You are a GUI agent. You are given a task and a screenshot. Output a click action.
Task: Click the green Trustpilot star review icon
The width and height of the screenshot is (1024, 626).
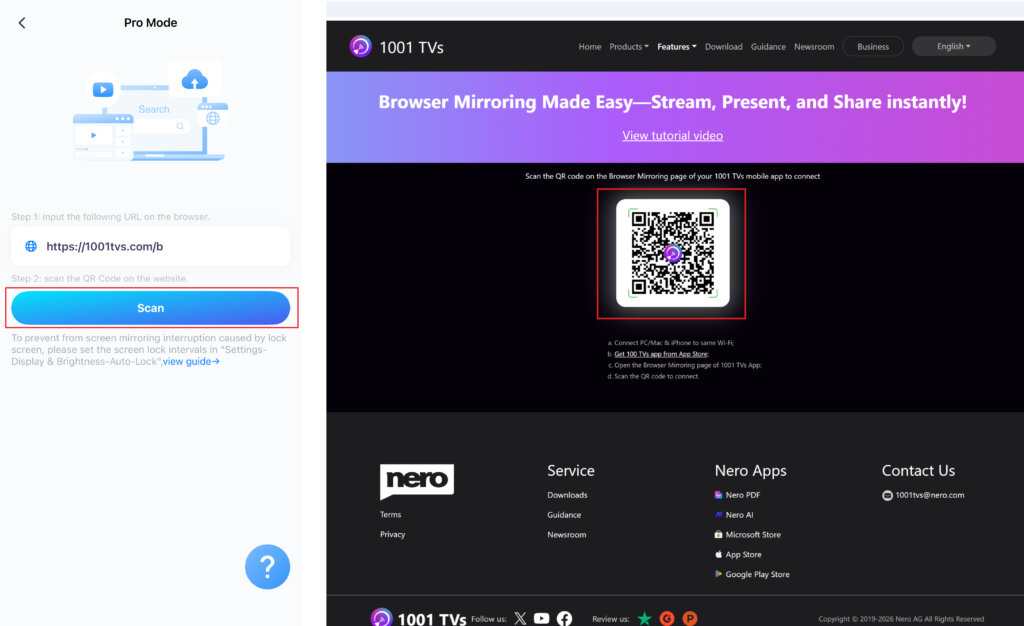[x=645, y=618]
